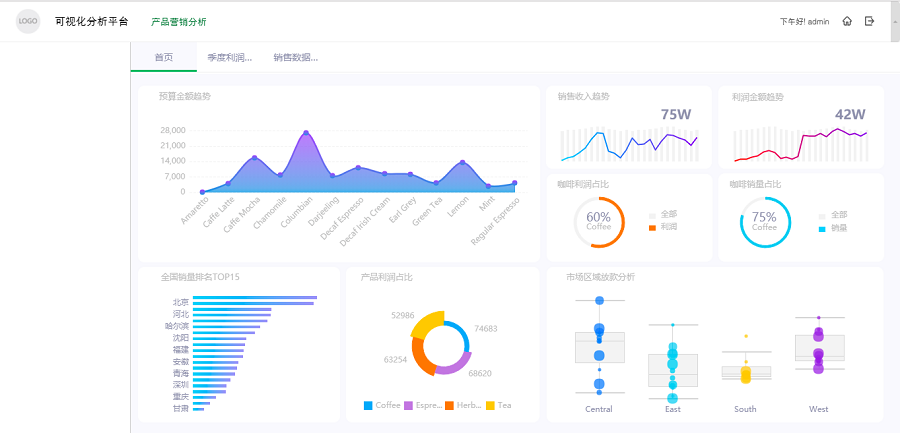This screenshot has width=900, height=433.
Task: Switch to the 季度利润 tab
Action: click(229, 58)
